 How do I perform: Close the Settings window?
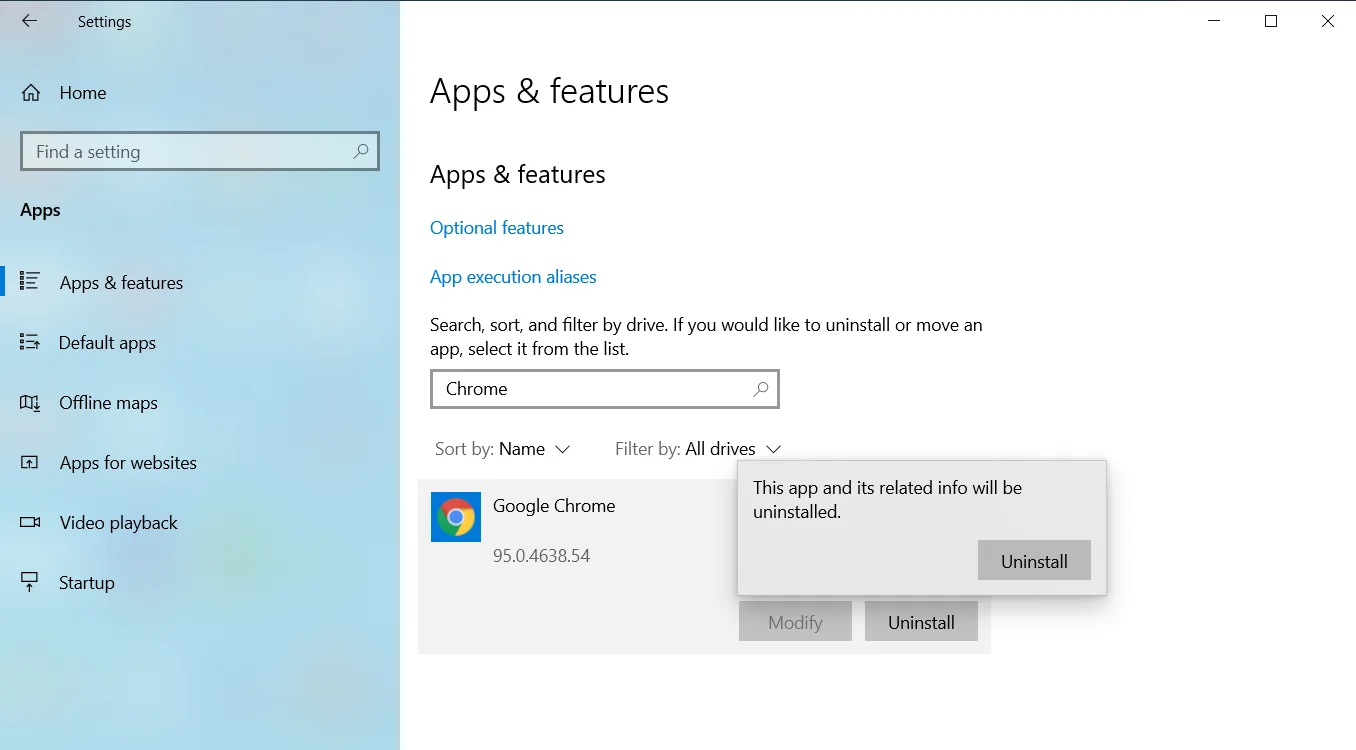coord(1328,21)
